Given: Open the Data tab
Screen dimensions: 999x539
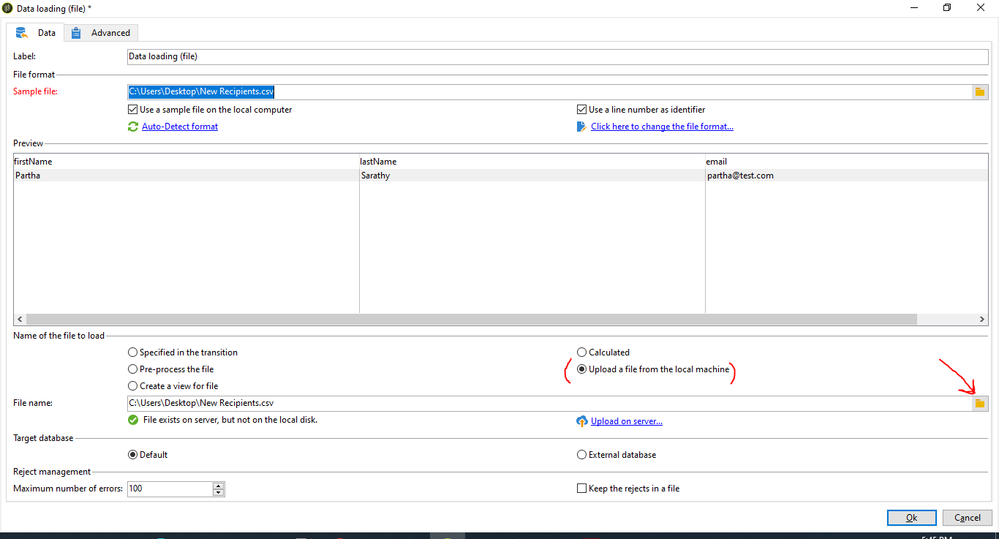Looking at the screenshot, I should (36, 32).
